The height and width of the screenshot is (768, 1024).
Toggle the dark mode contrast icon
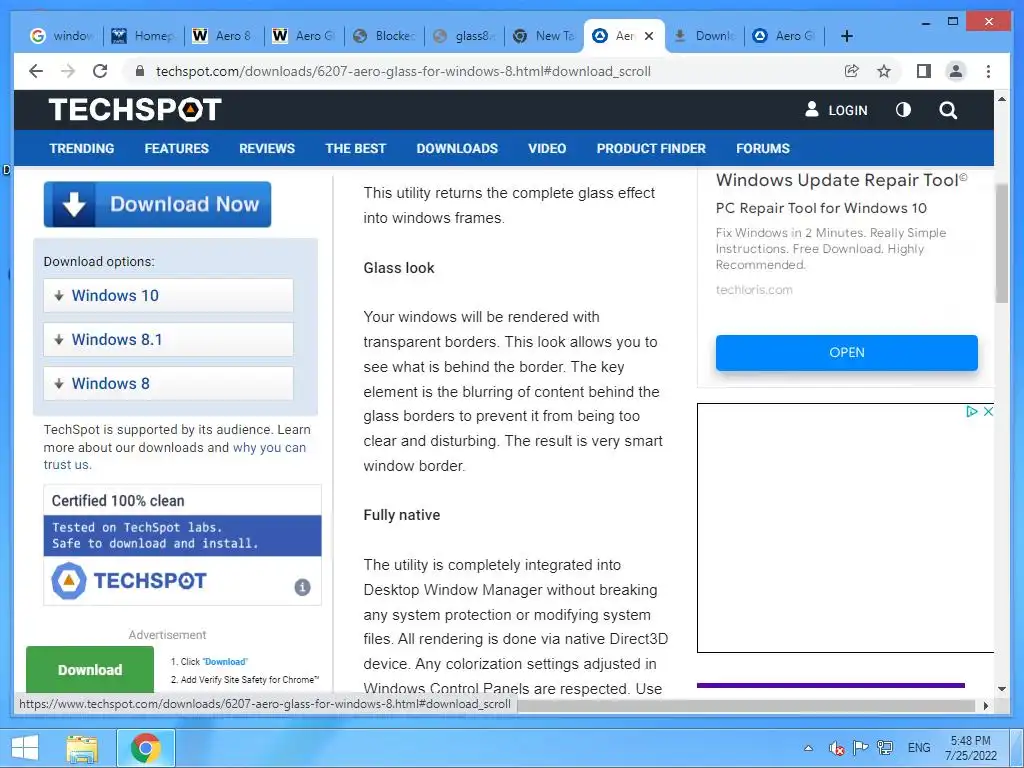click(x=903, y=110)
